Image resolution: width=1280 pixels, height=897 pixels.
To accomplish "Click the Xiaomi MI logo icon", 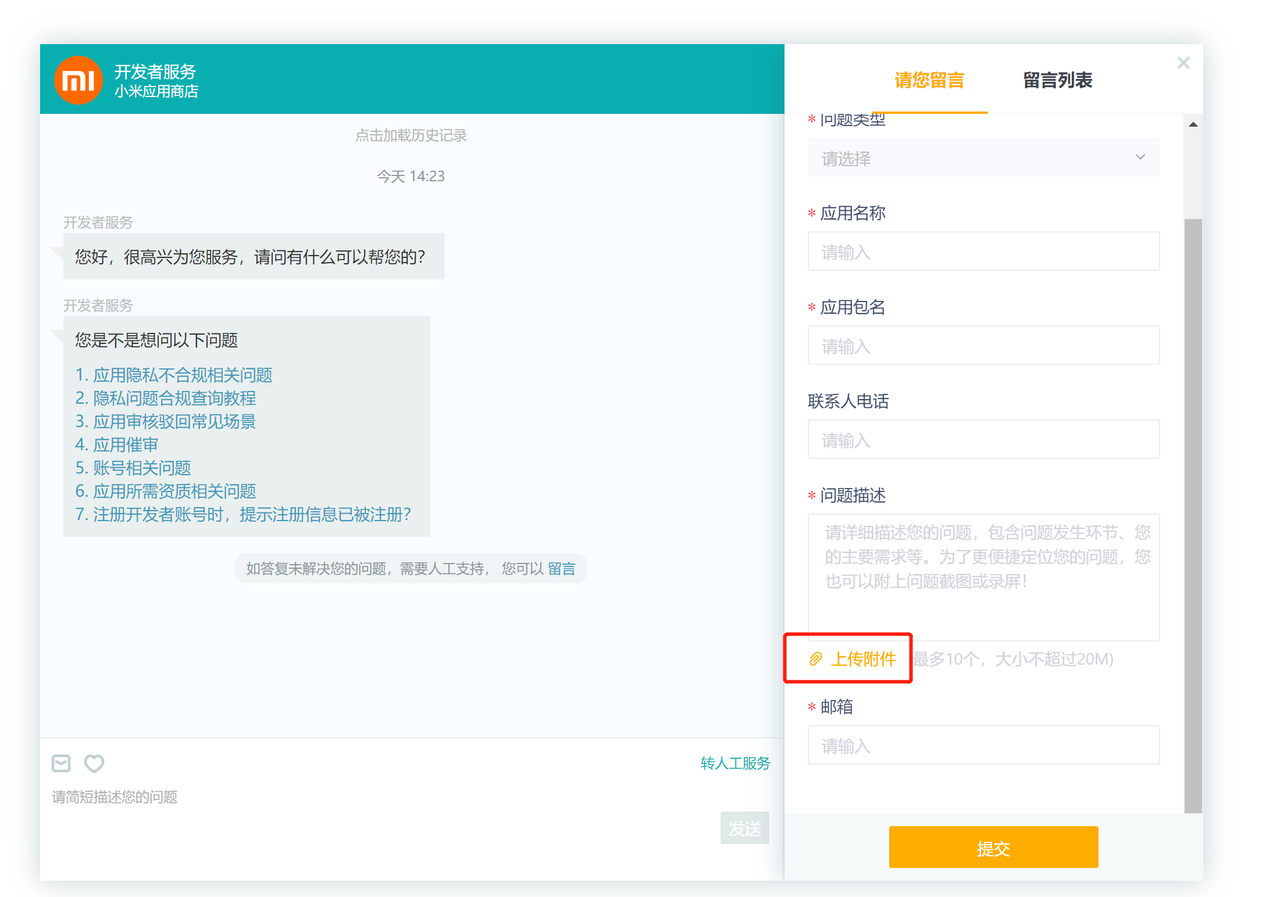I will point(78,80).
